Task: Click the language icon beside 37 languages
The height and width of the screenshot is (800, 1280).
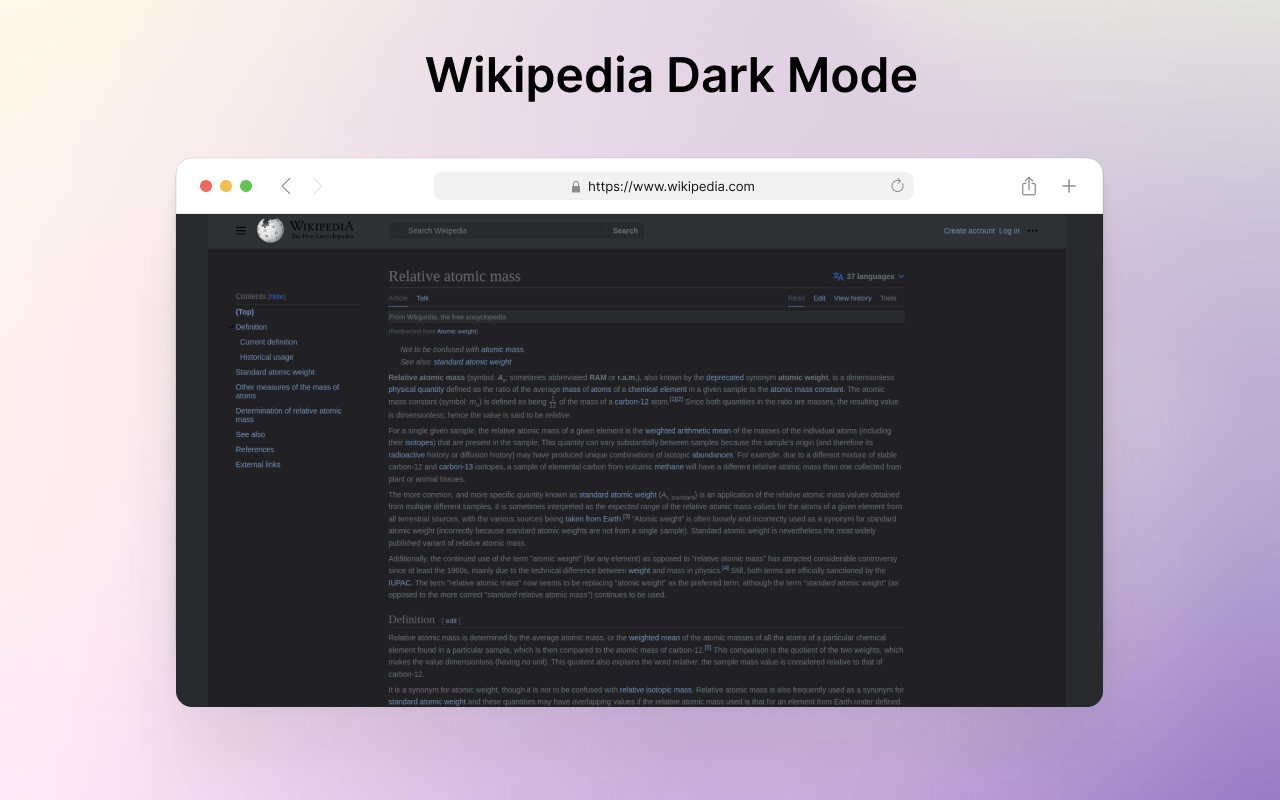Action: [x=837, y=276]
